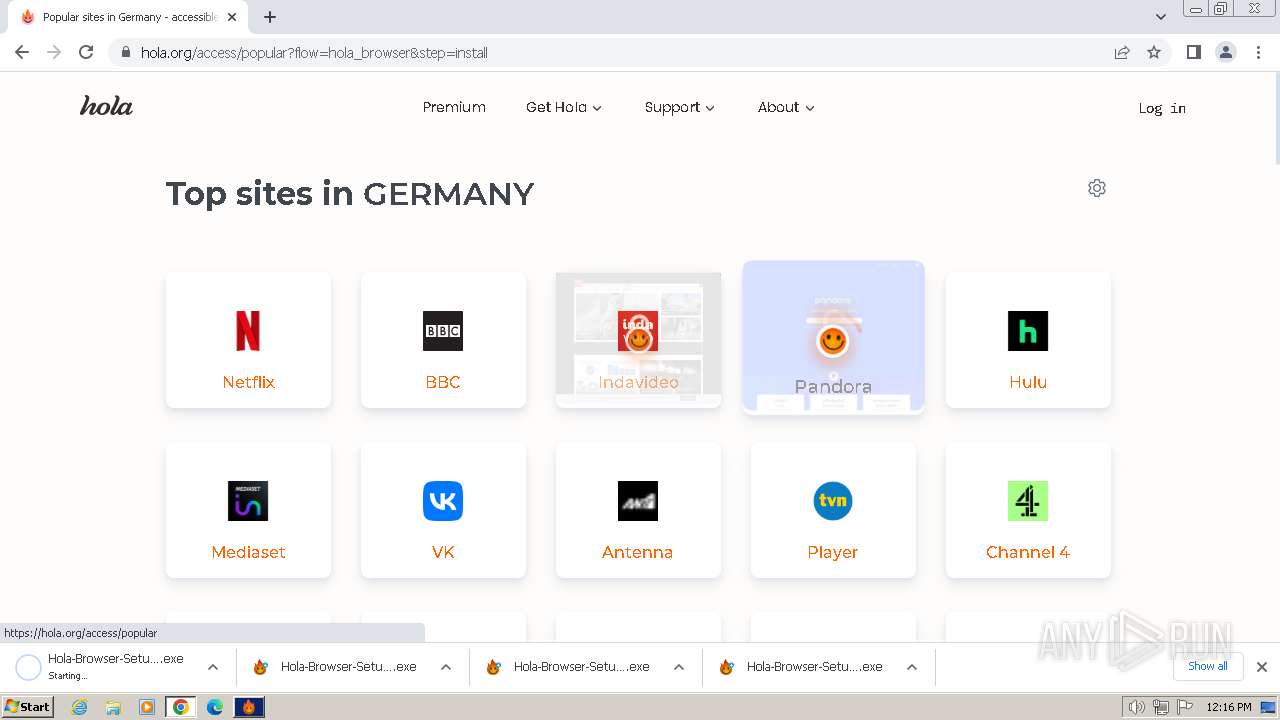Open the Indavideo site tile
Image resolution: width=1280 pixels, height=720 pixels.
tap(638, 340)
